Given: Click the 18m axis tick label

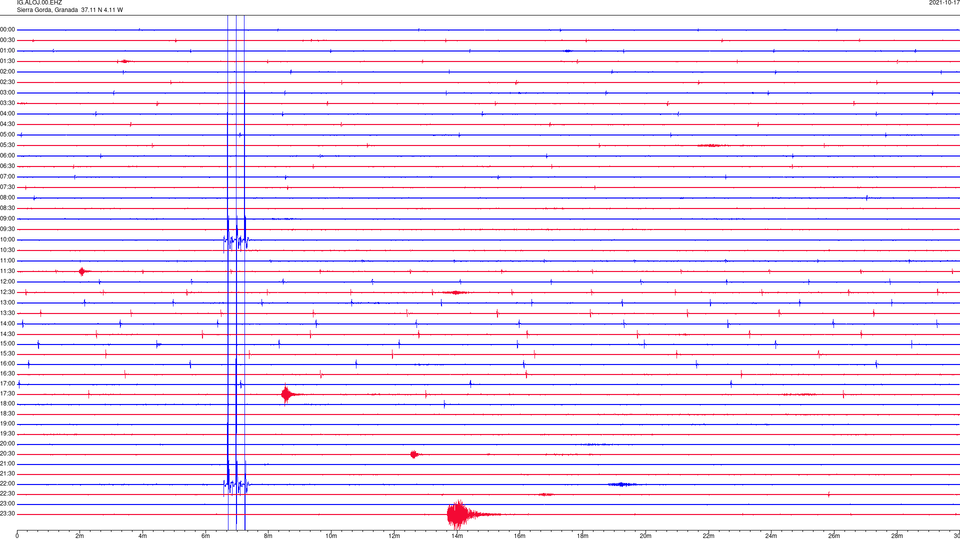Looking at the screenshot, I should coord(583,536).
